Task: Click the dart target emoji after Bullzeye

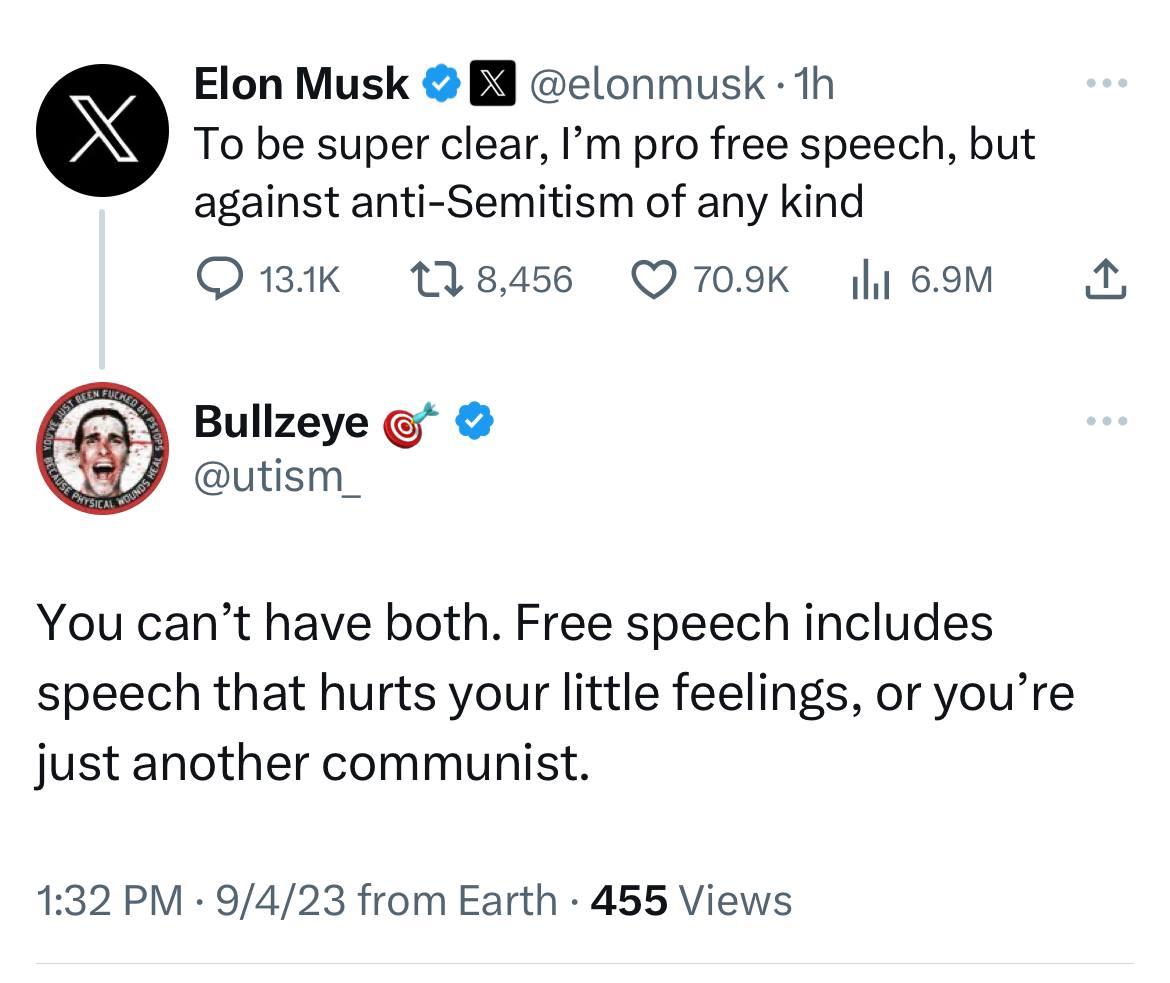Action: point(410,424)
